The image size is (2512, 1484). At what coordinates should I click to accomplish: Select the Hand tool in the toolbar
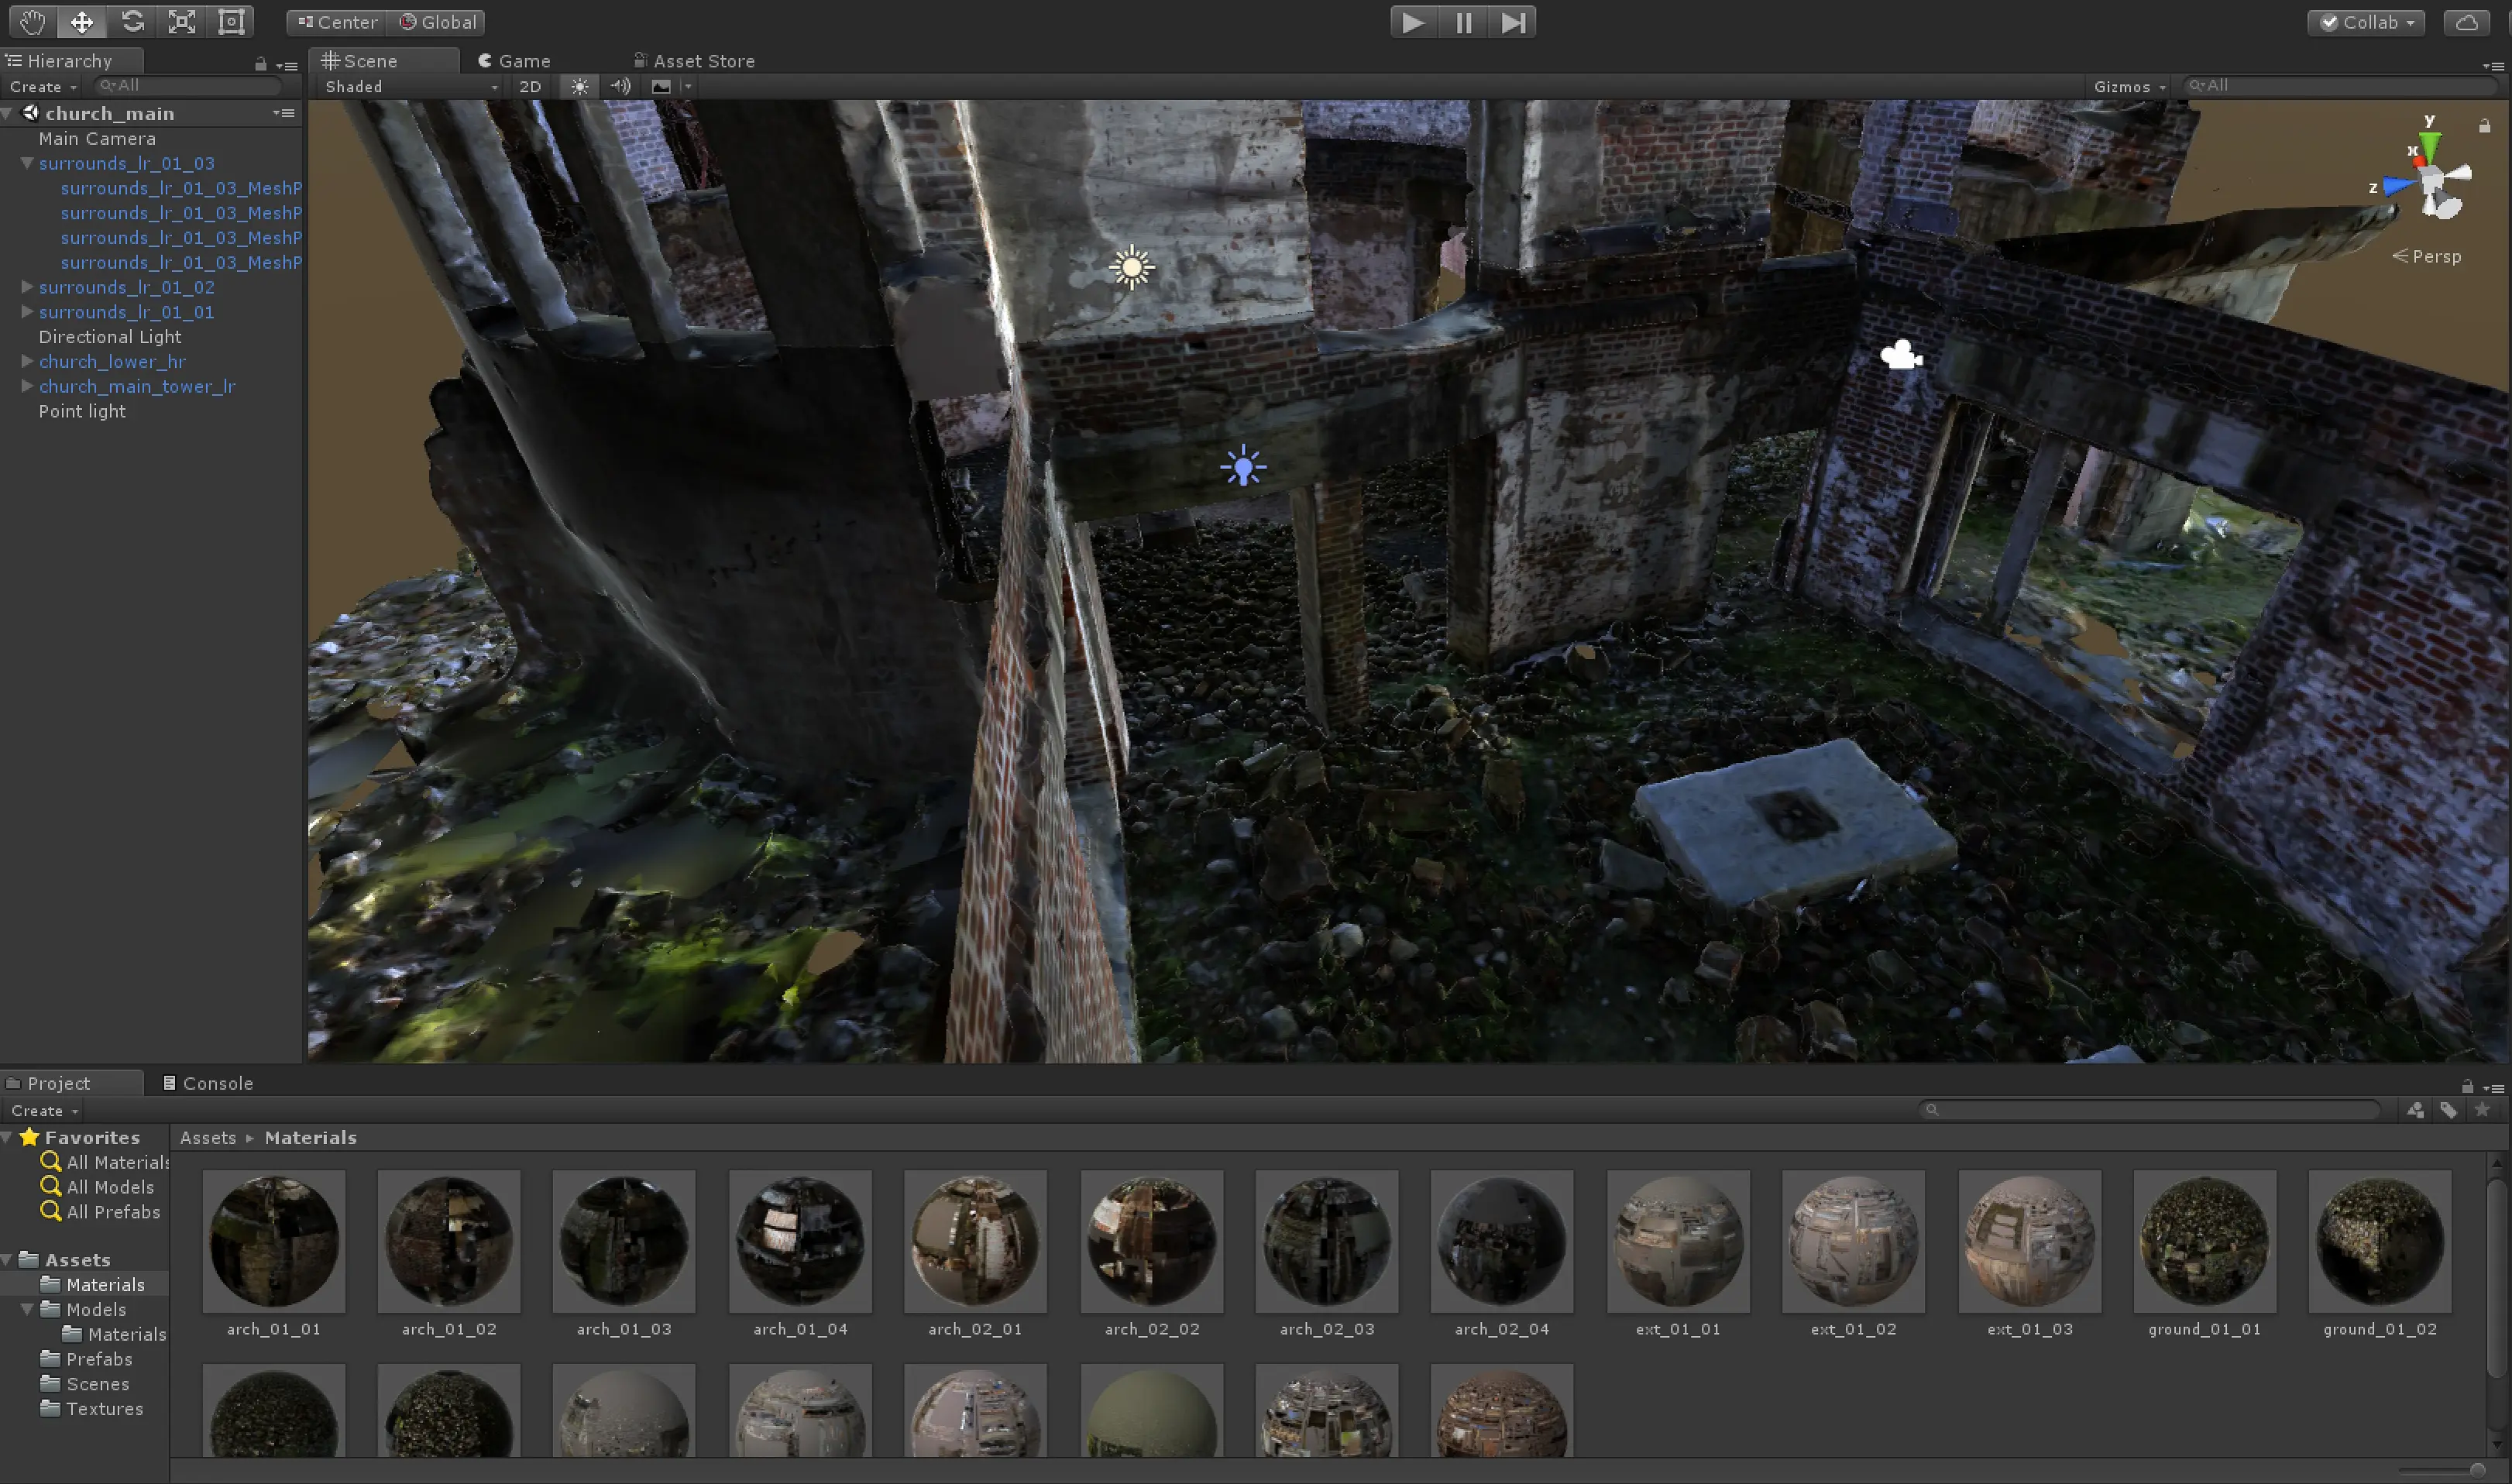click(32, 22)
